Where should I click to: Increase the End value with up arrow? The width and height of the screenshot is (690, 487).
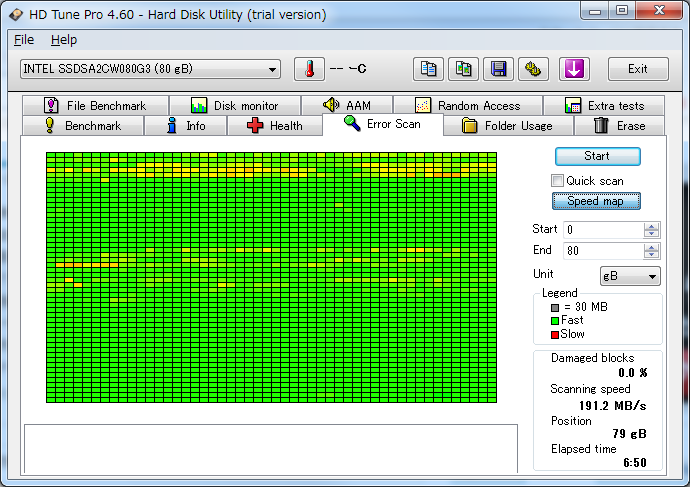point(651,247)
